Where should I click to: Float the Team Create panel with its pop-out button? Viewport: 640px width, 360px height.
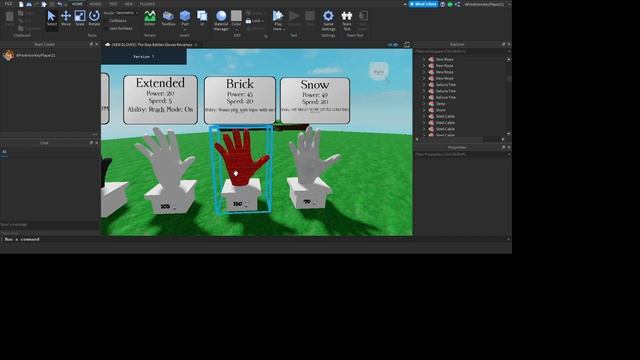point(91,44)
